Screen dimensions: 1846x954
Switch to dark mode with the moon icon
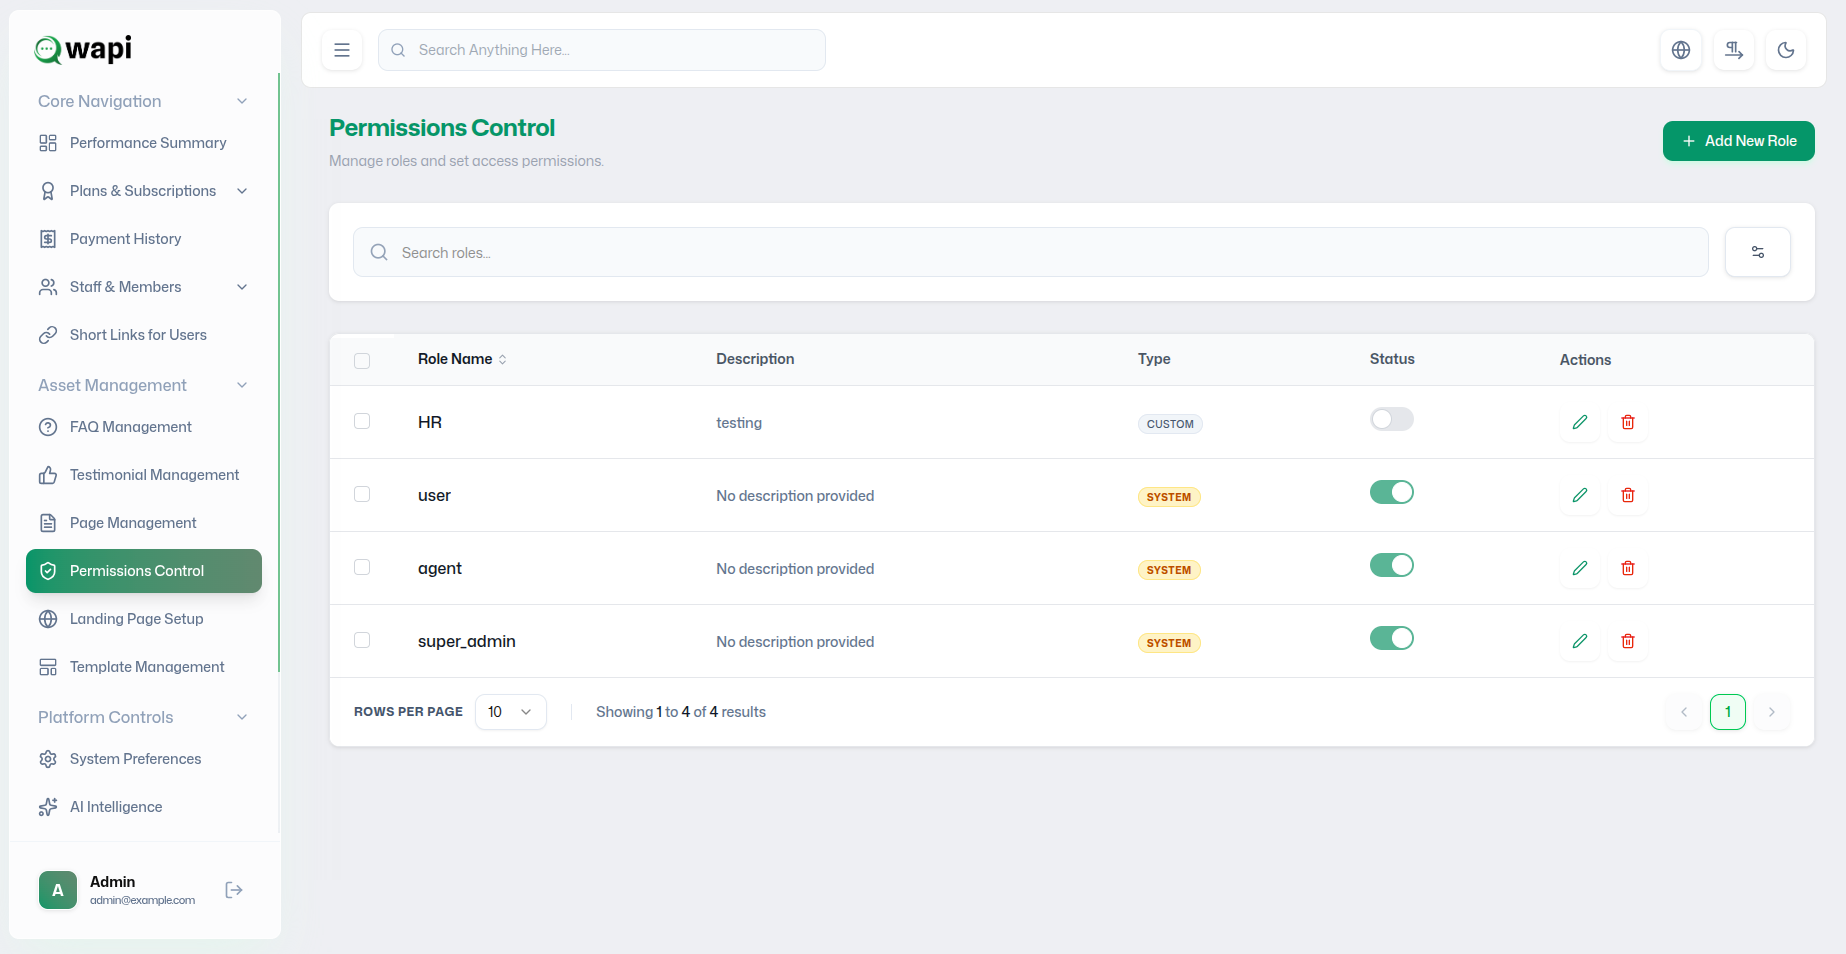coord(1786,50)
